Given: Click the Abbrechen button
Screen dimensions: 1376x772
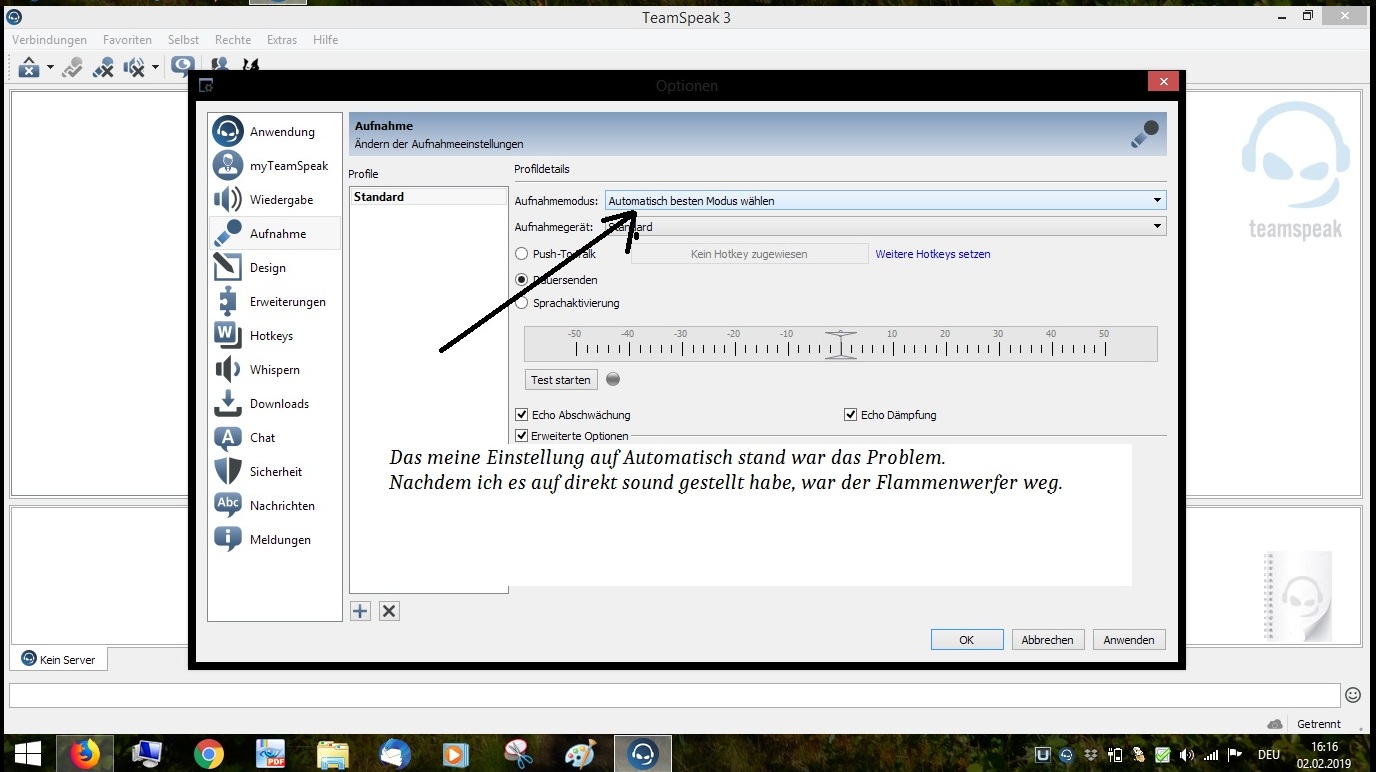Looking at the screenshot, I should coord(1048,640).
